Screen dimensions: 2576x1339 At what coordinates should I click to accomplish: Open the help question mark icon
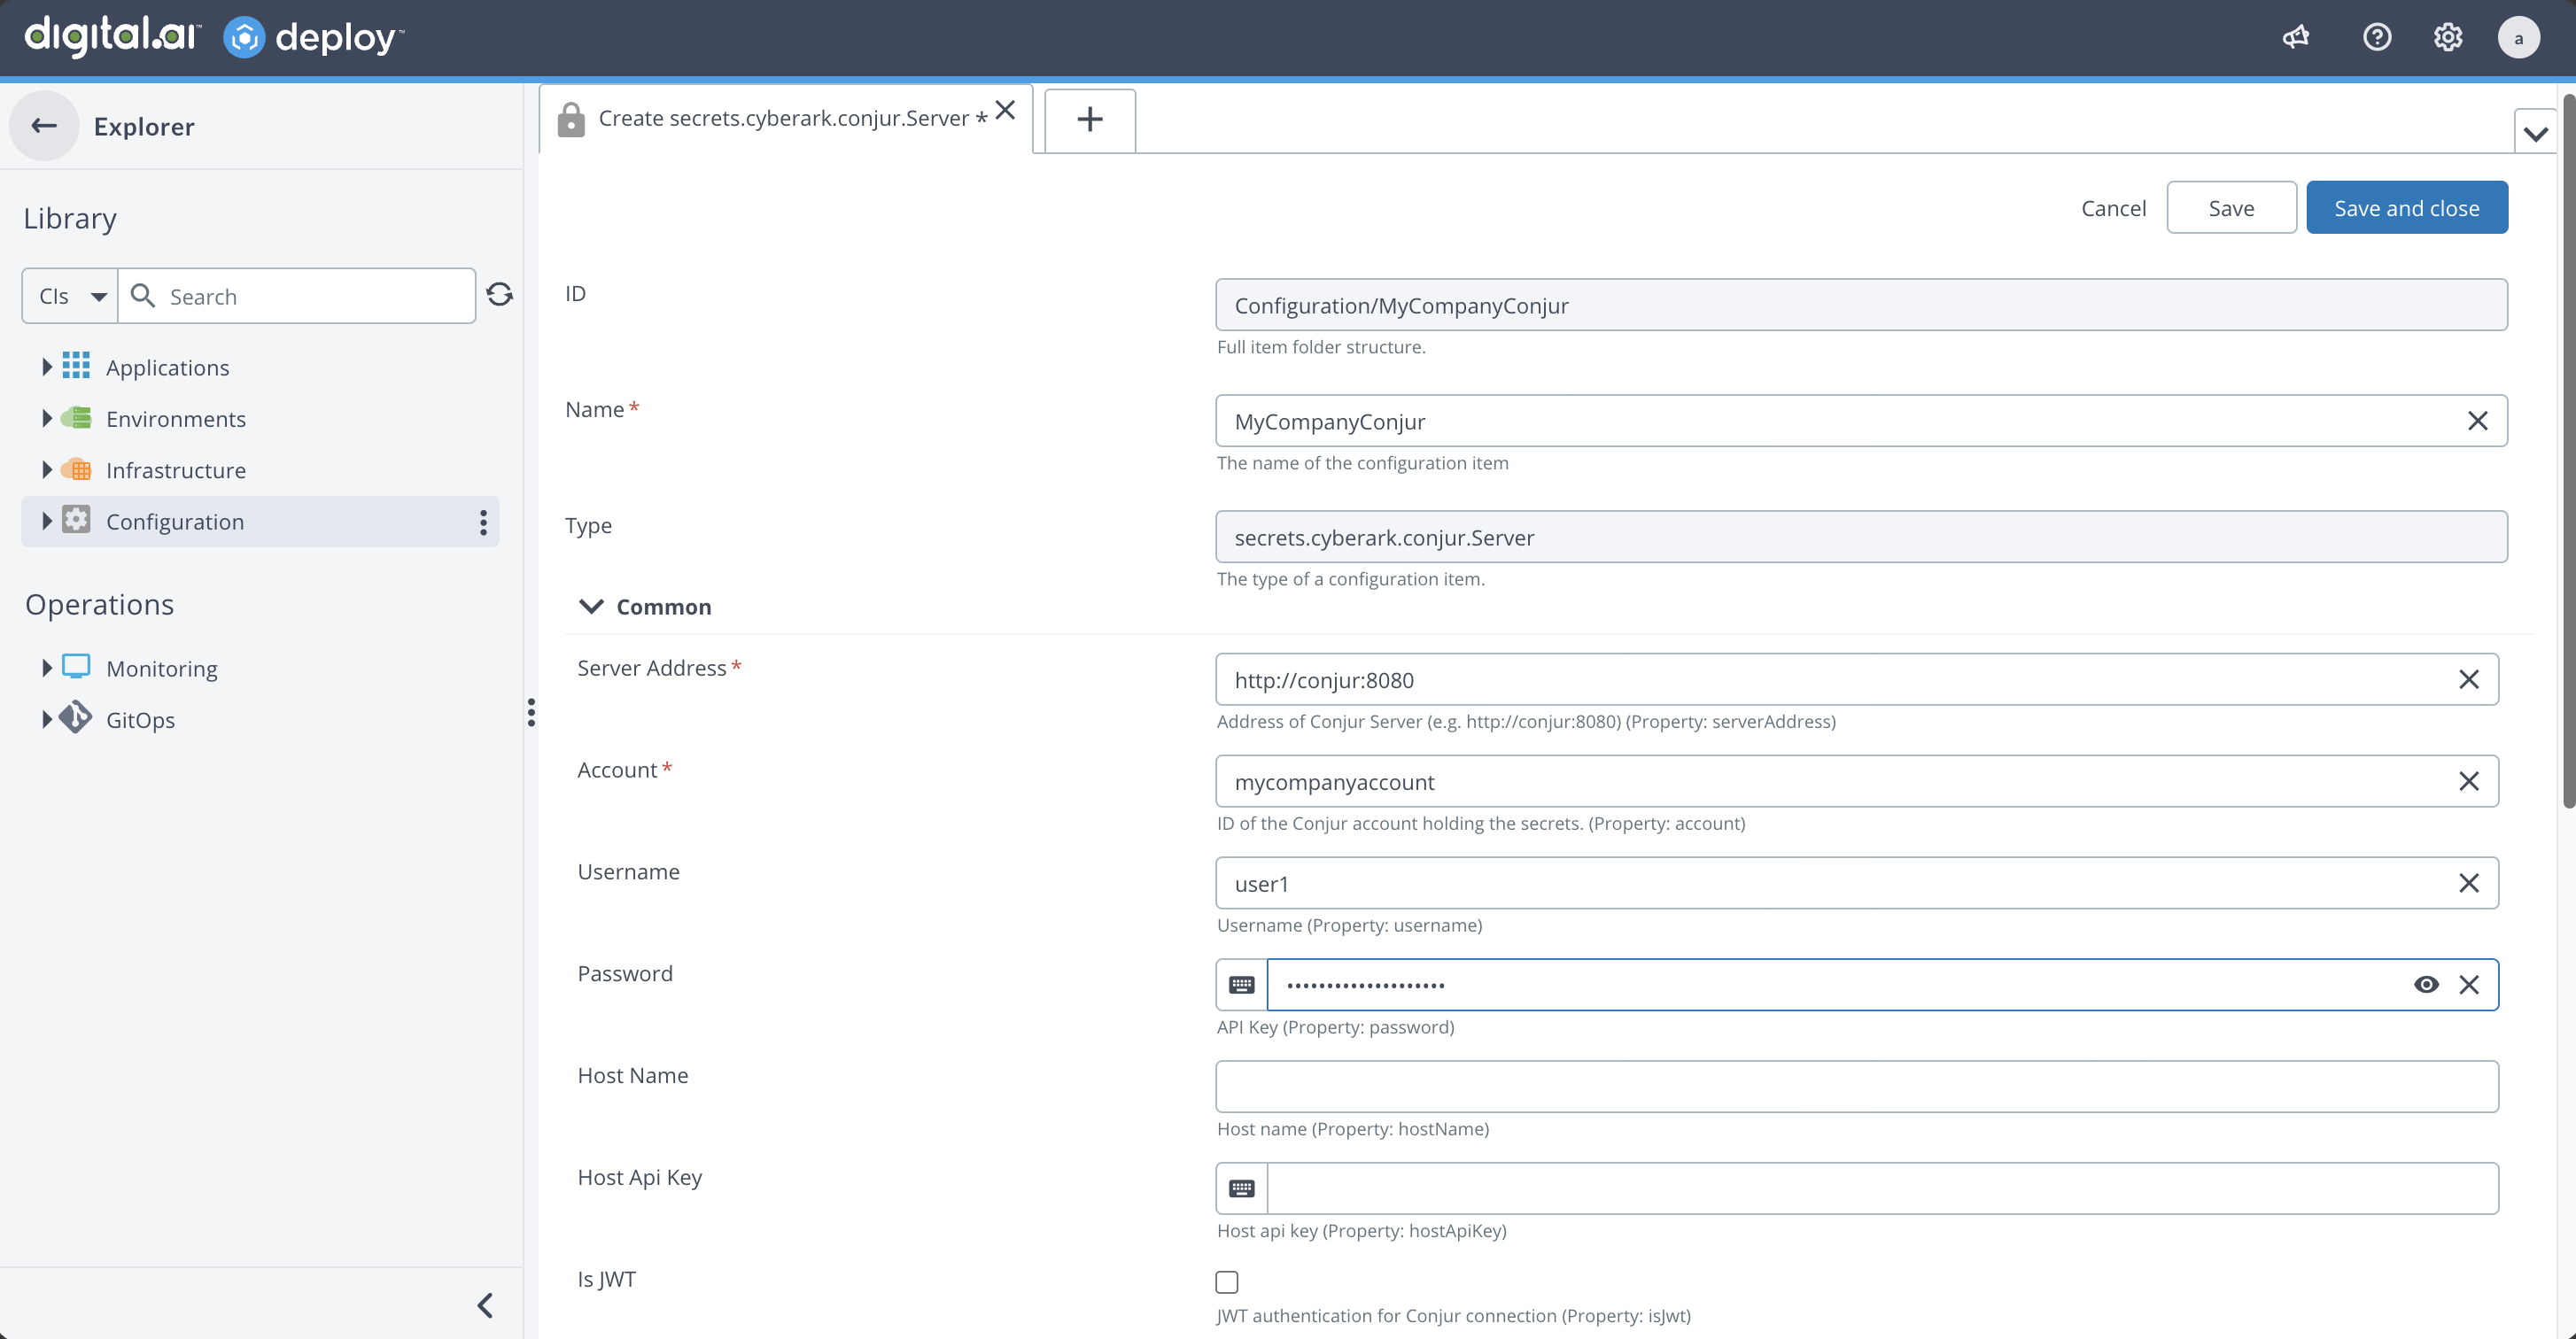click(2377, 37)
